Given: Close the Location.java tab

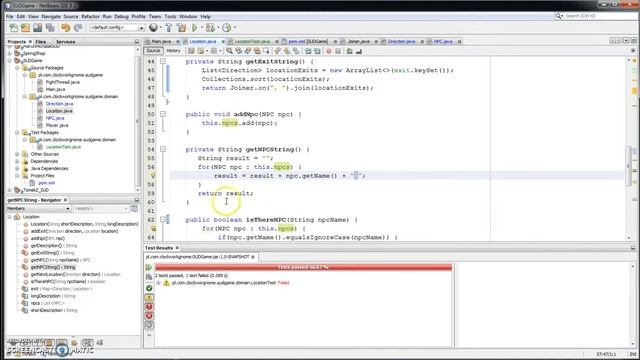Looking at the screenshot, I should [x=223, y=42].
